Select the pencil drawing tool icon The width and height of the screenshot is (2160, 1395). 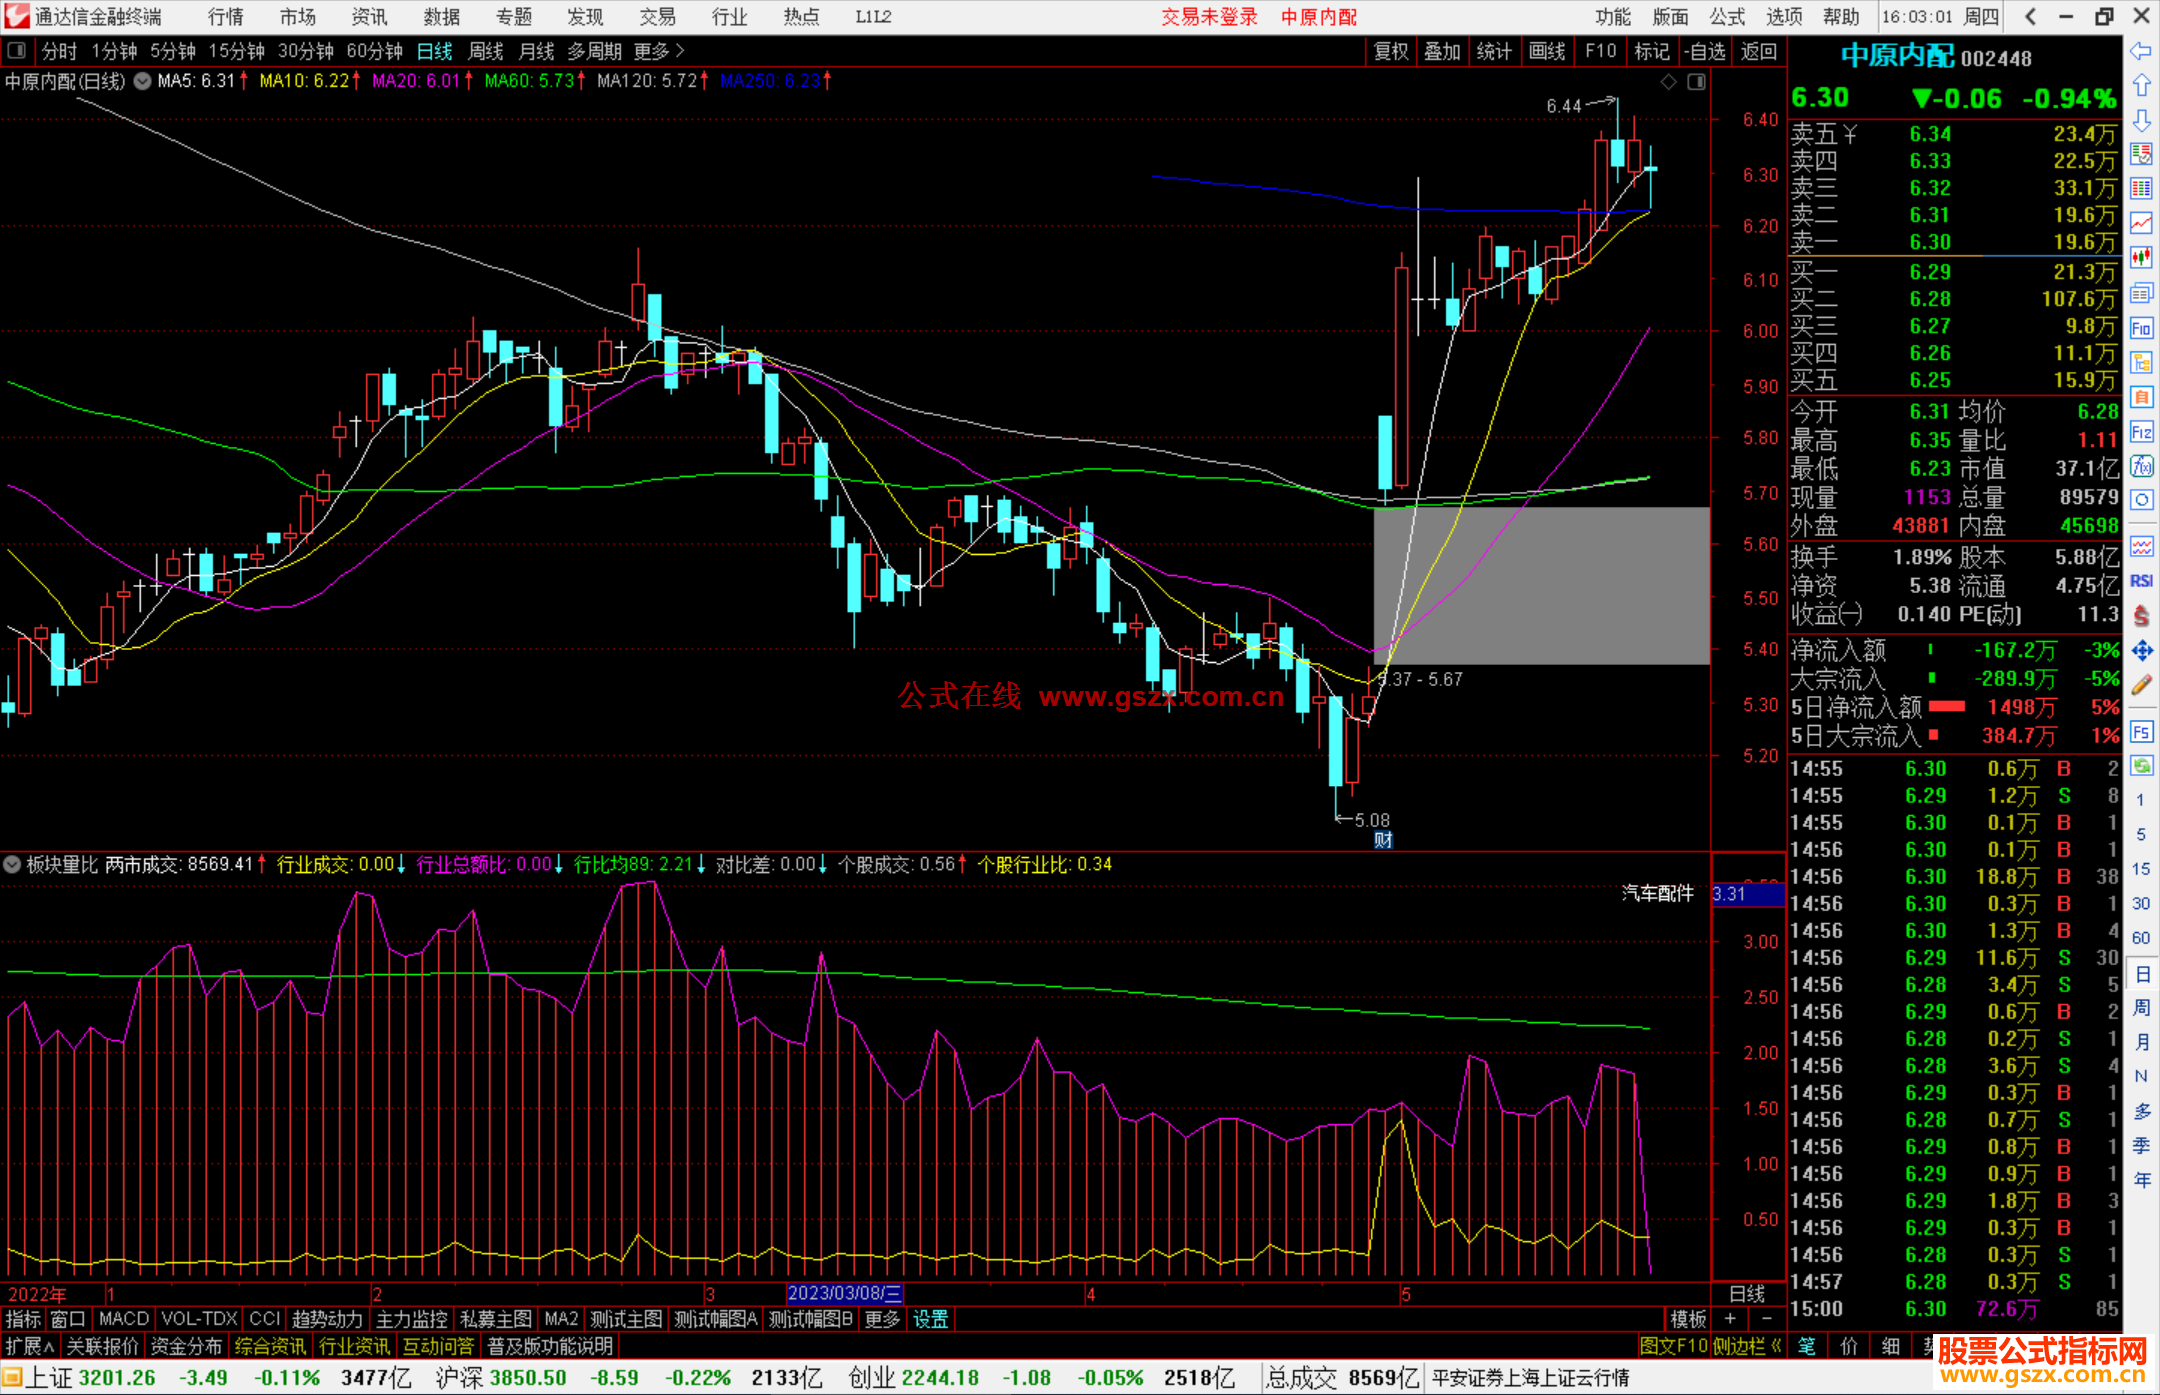(2141, 685)
